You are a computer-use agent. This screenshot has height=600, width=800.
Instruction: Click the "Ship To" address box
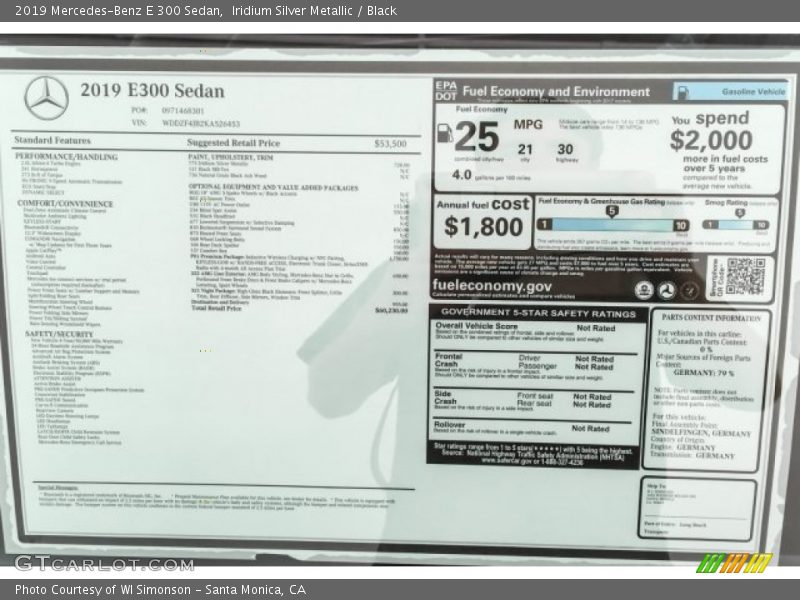pyautogui.click(x=697, y=508)
